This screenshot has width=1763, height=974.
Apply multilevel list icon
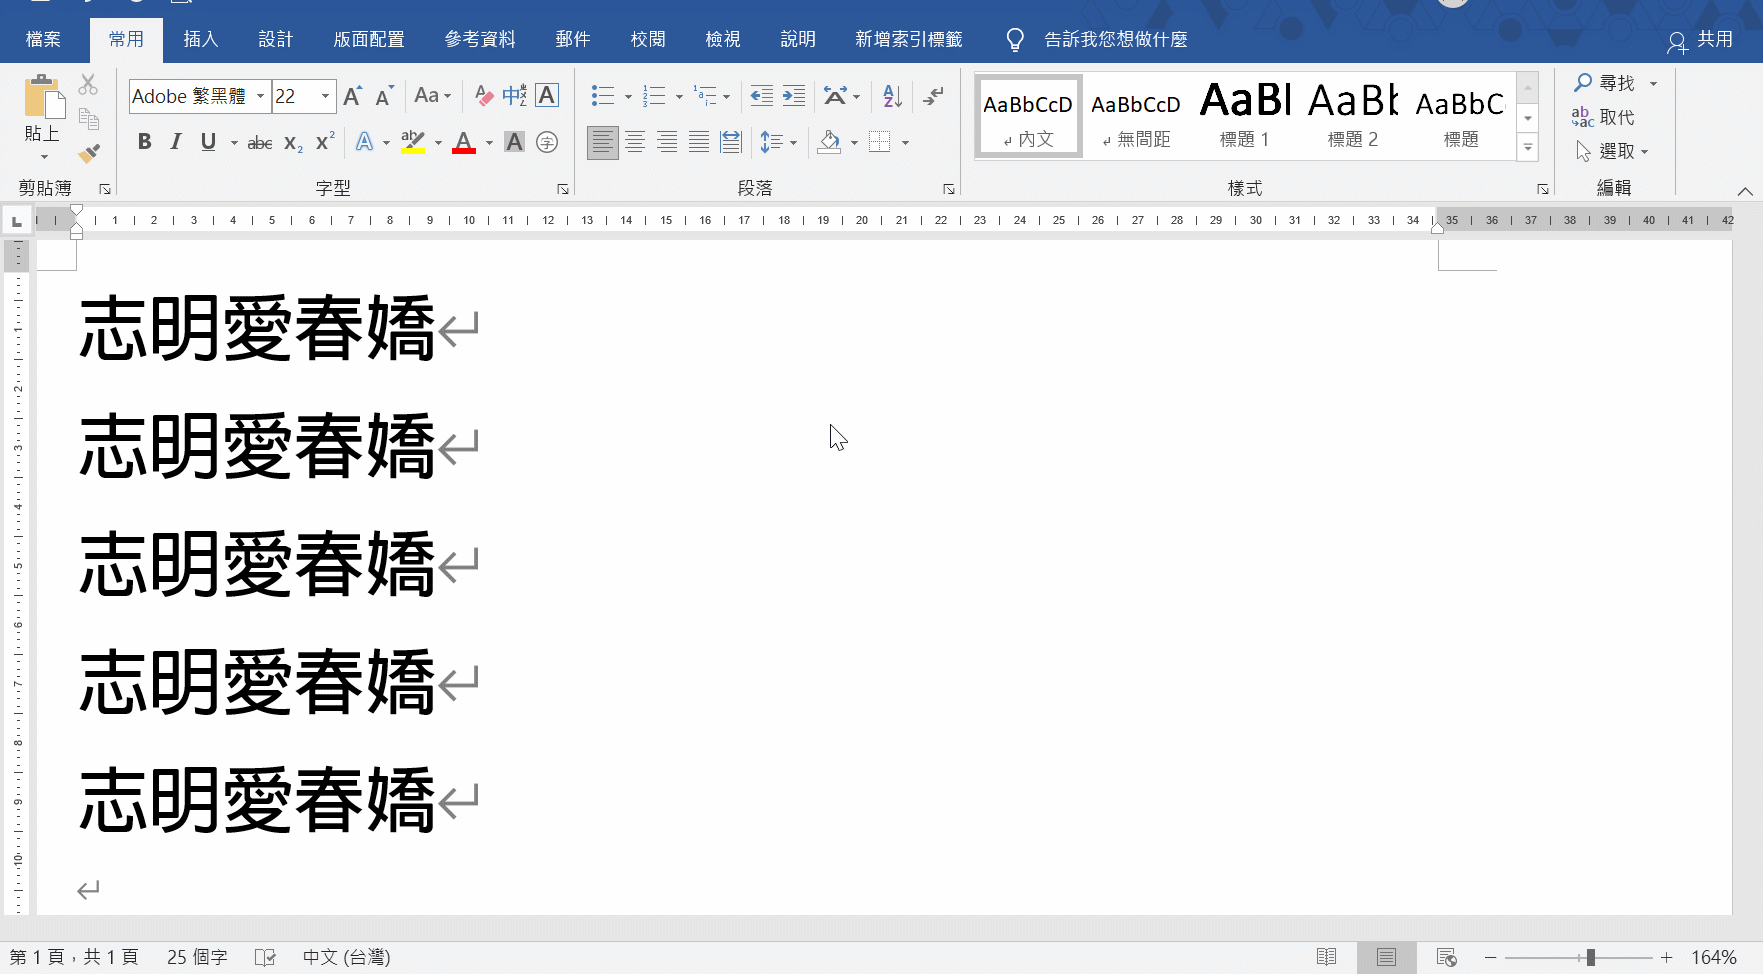(705, 96)
